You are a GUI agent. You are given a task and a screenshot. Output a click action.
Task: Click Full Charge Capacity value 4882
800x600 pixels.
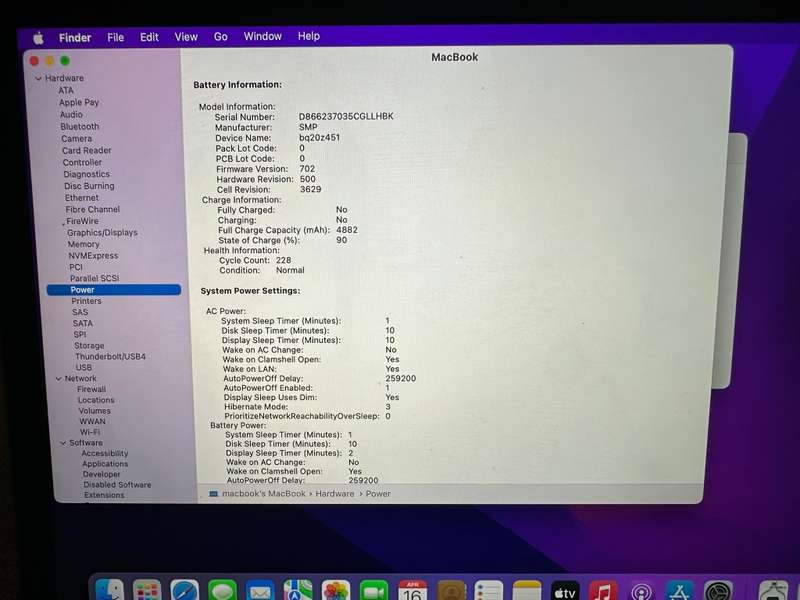tap(347, 230)
